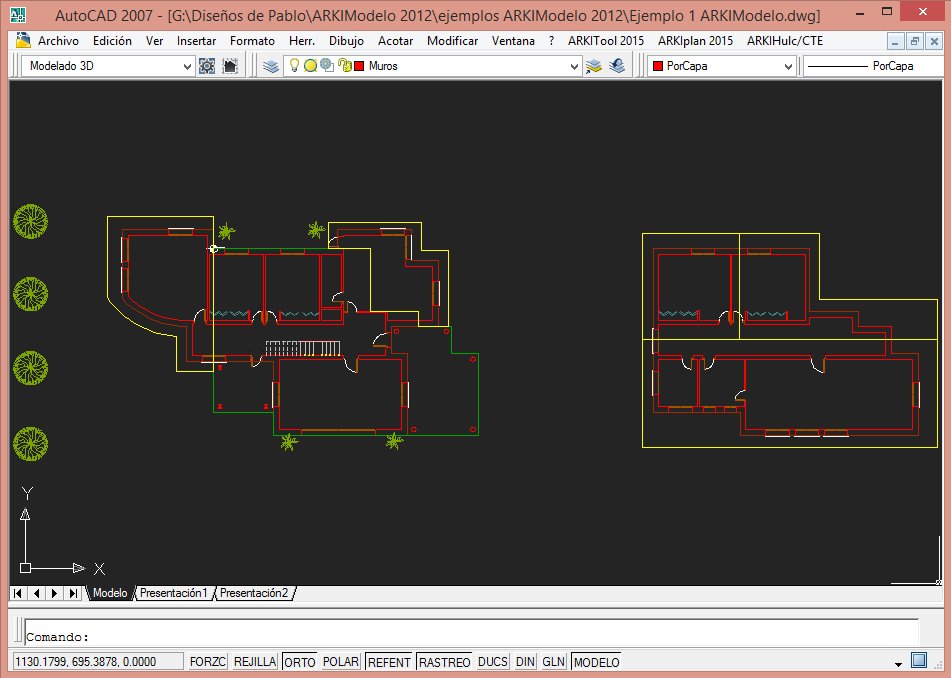
Task: Open the Muros layer dropdown list
Action: [x=573, y=65]
